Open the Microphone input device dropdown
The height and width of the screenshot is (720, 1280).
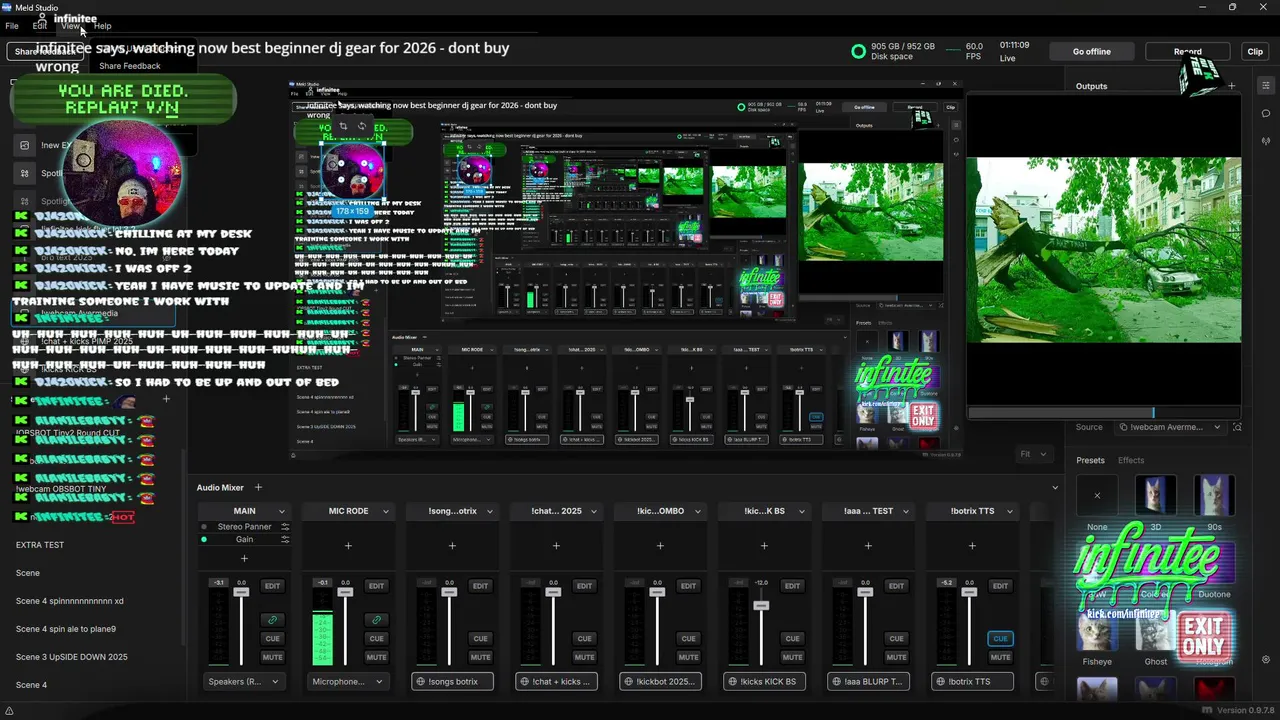point(348,681)
